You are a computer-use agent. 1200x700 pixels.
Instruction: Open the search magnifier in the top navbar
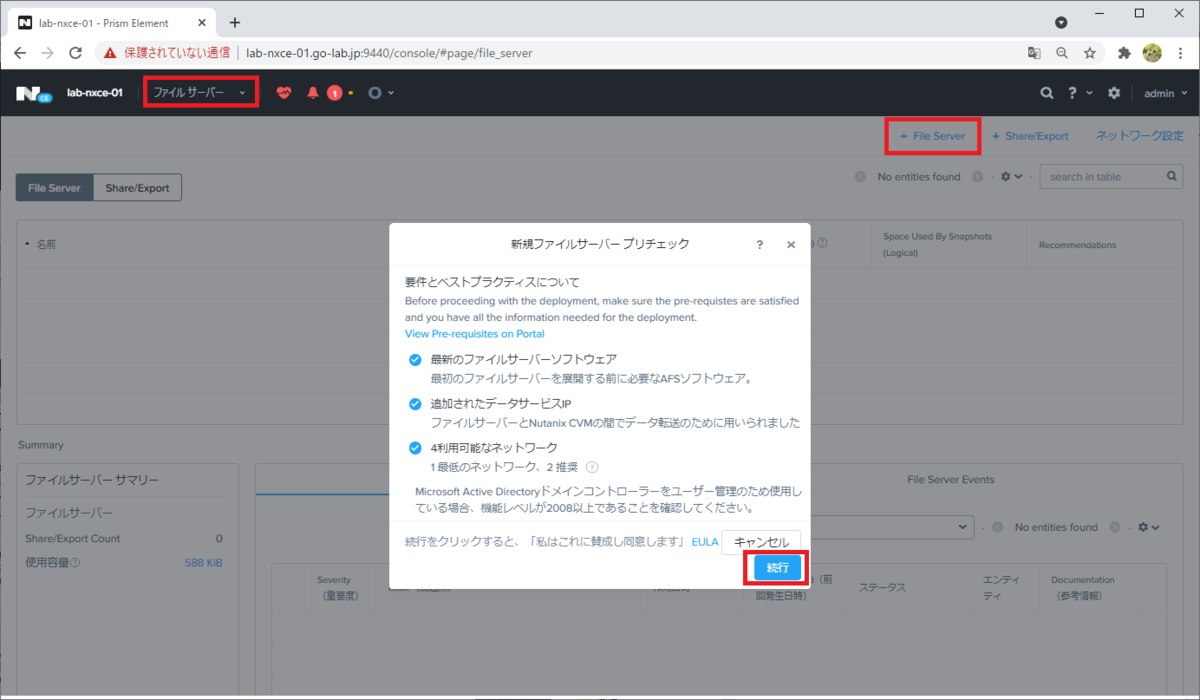click(x=1046, y=92)
